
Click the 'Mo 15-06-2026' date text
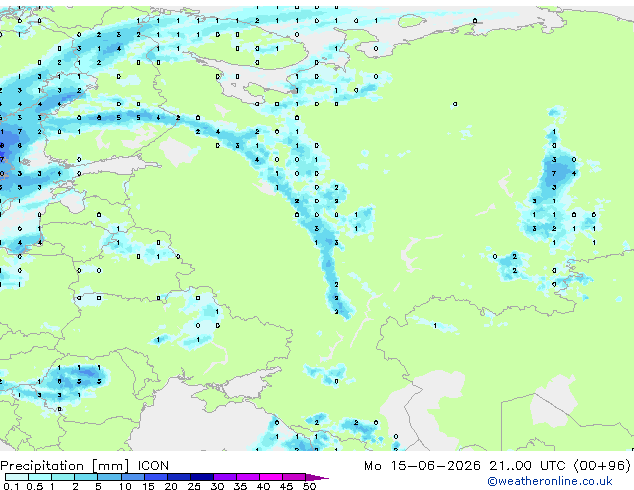tap(423, 466)
